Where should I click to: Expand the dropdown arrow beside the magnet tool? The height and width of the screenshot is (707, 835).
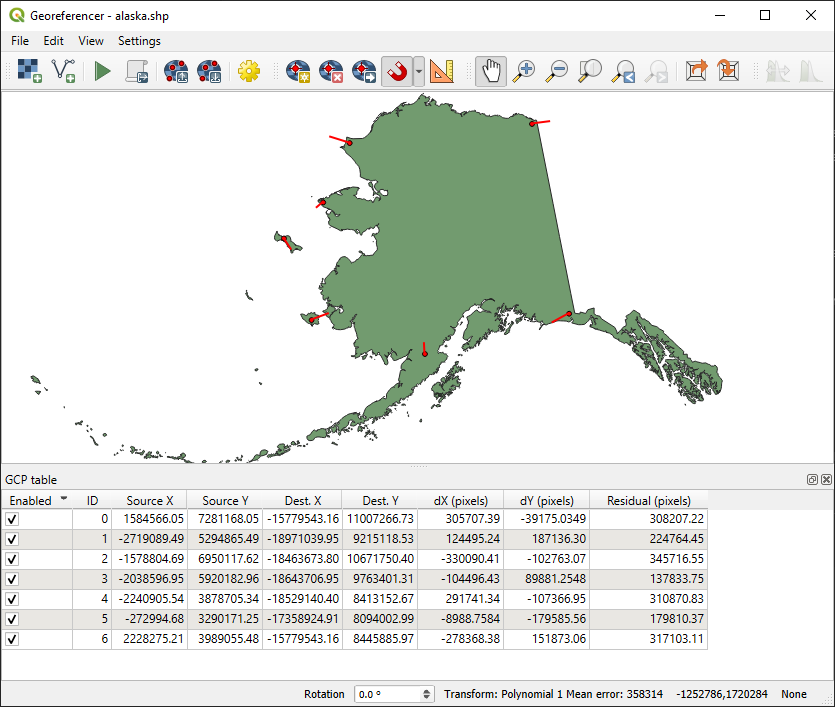(x=421, y=71)
